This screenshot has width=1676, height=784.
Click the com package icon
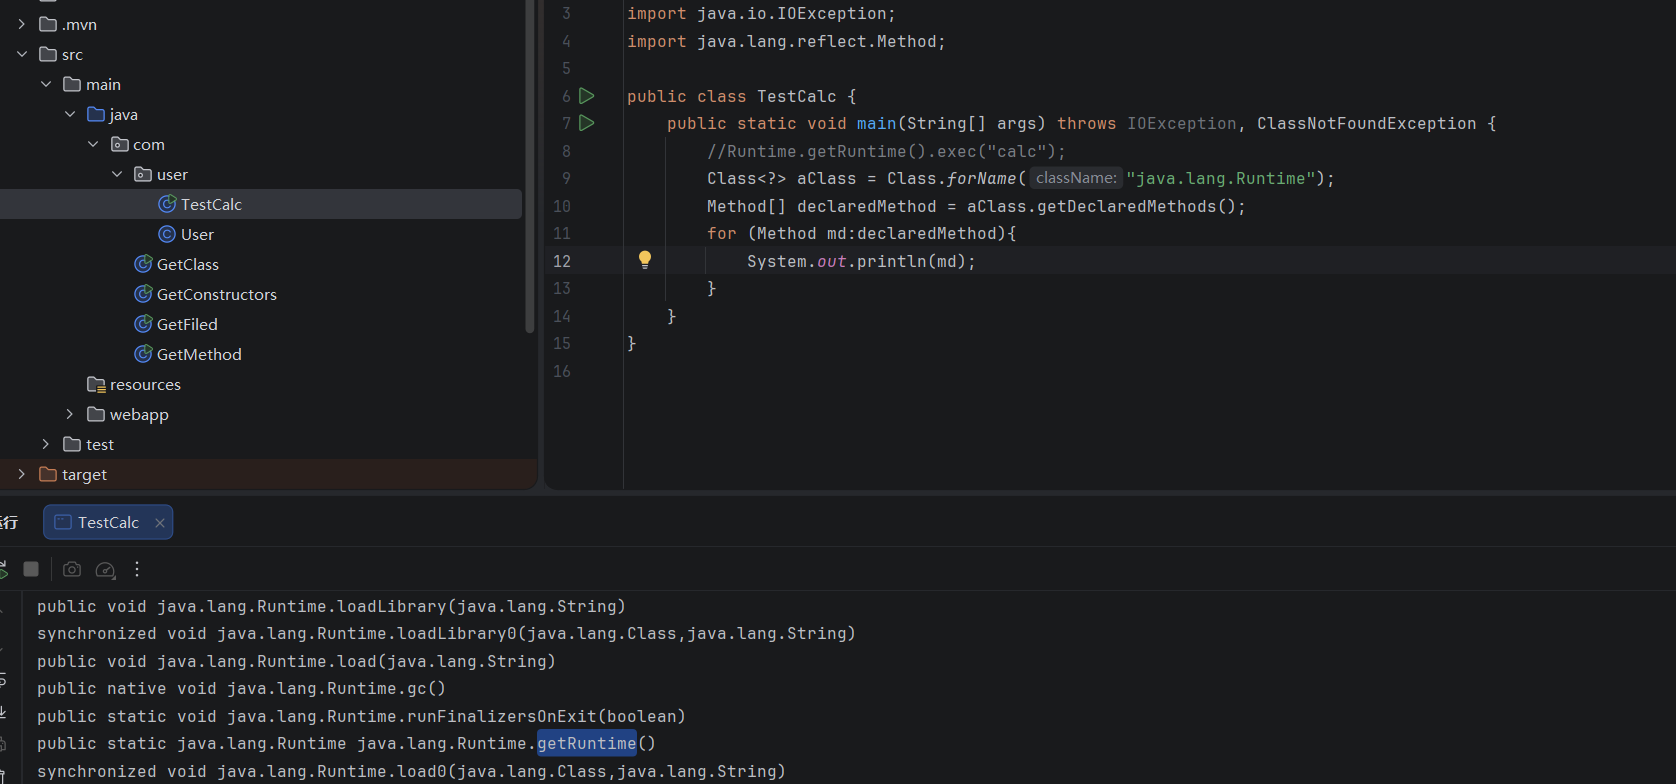coord(120,144)
